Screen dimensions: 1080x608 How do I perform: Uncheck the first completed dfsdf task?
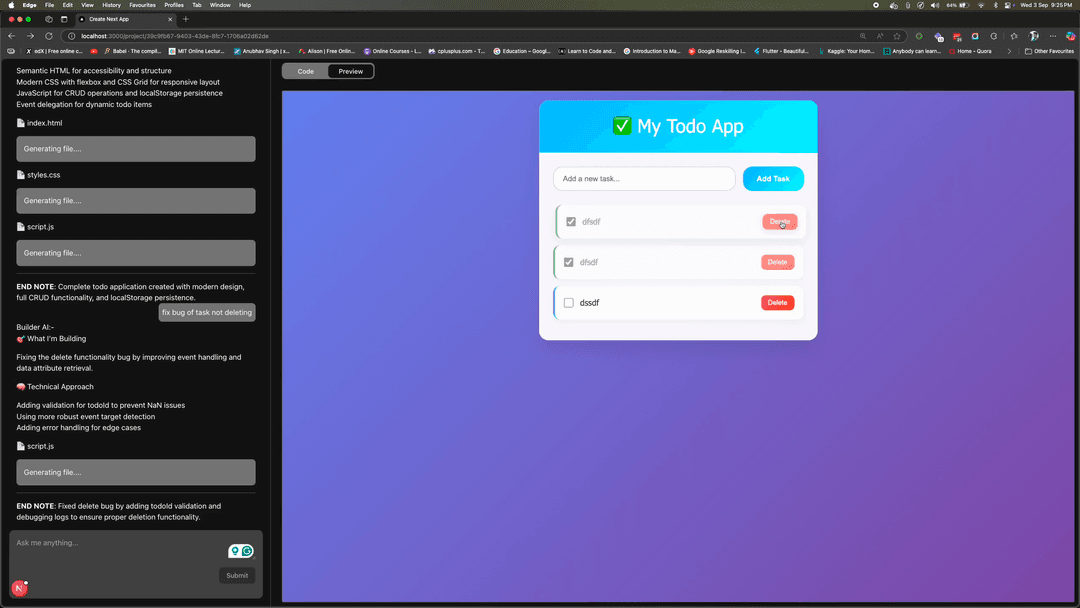pos(571,221)
